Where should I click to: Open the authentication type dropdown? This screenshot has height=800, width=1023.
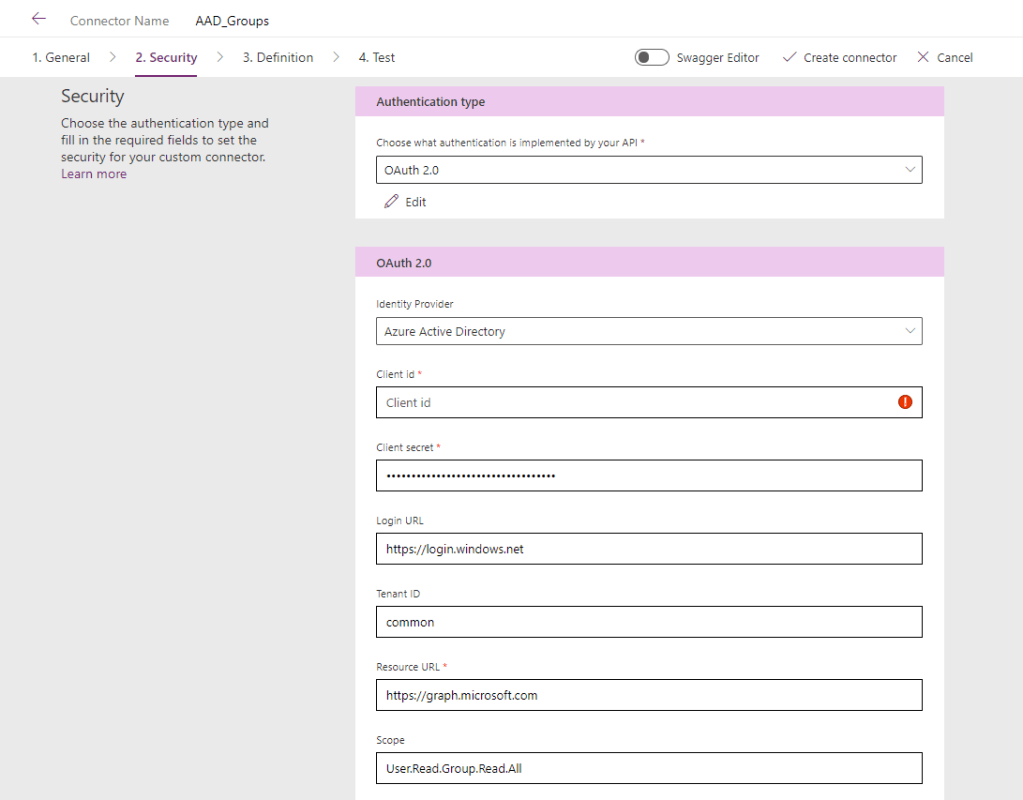649,170
